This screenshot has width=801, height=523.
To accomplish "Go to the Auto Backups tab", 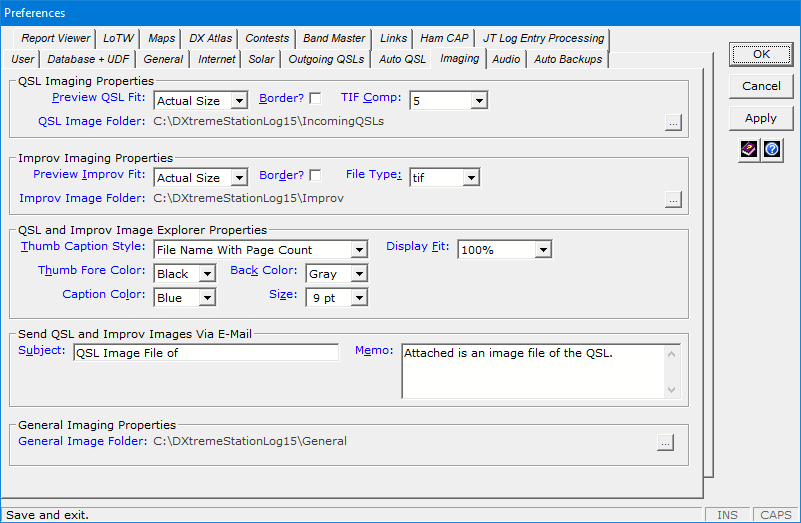I will tap(567, 59).
